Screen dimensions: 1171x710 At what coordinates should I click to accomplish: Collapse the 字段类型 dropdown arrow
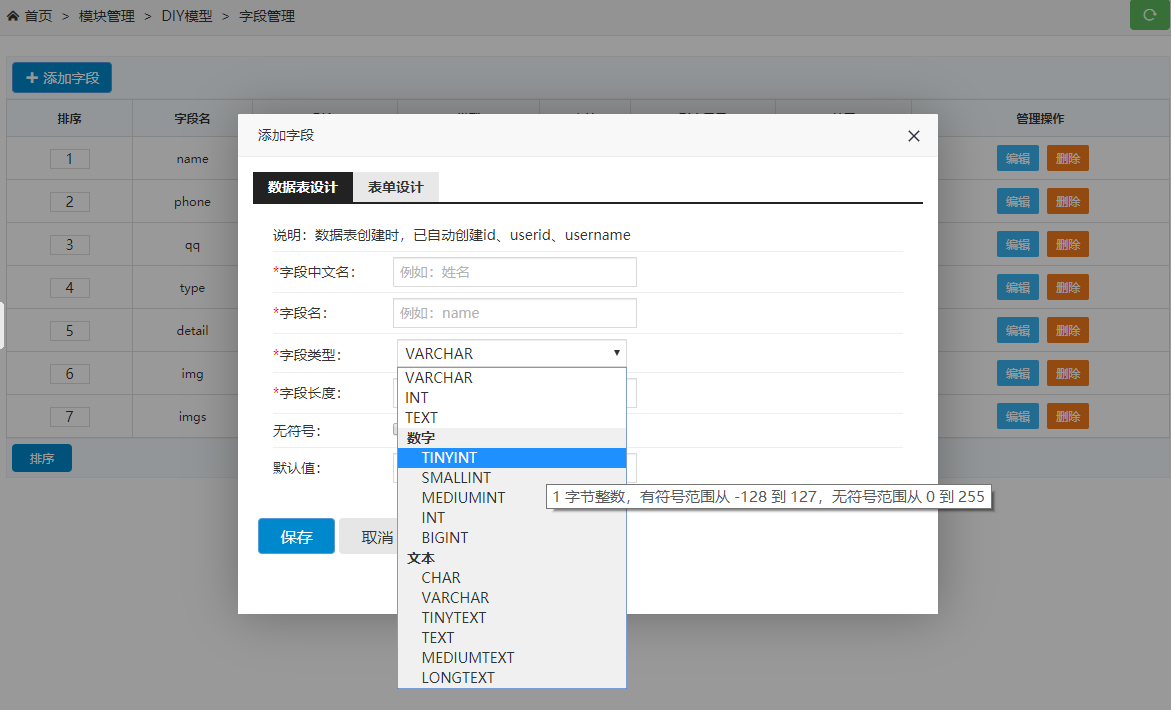[x=616, y=353]
